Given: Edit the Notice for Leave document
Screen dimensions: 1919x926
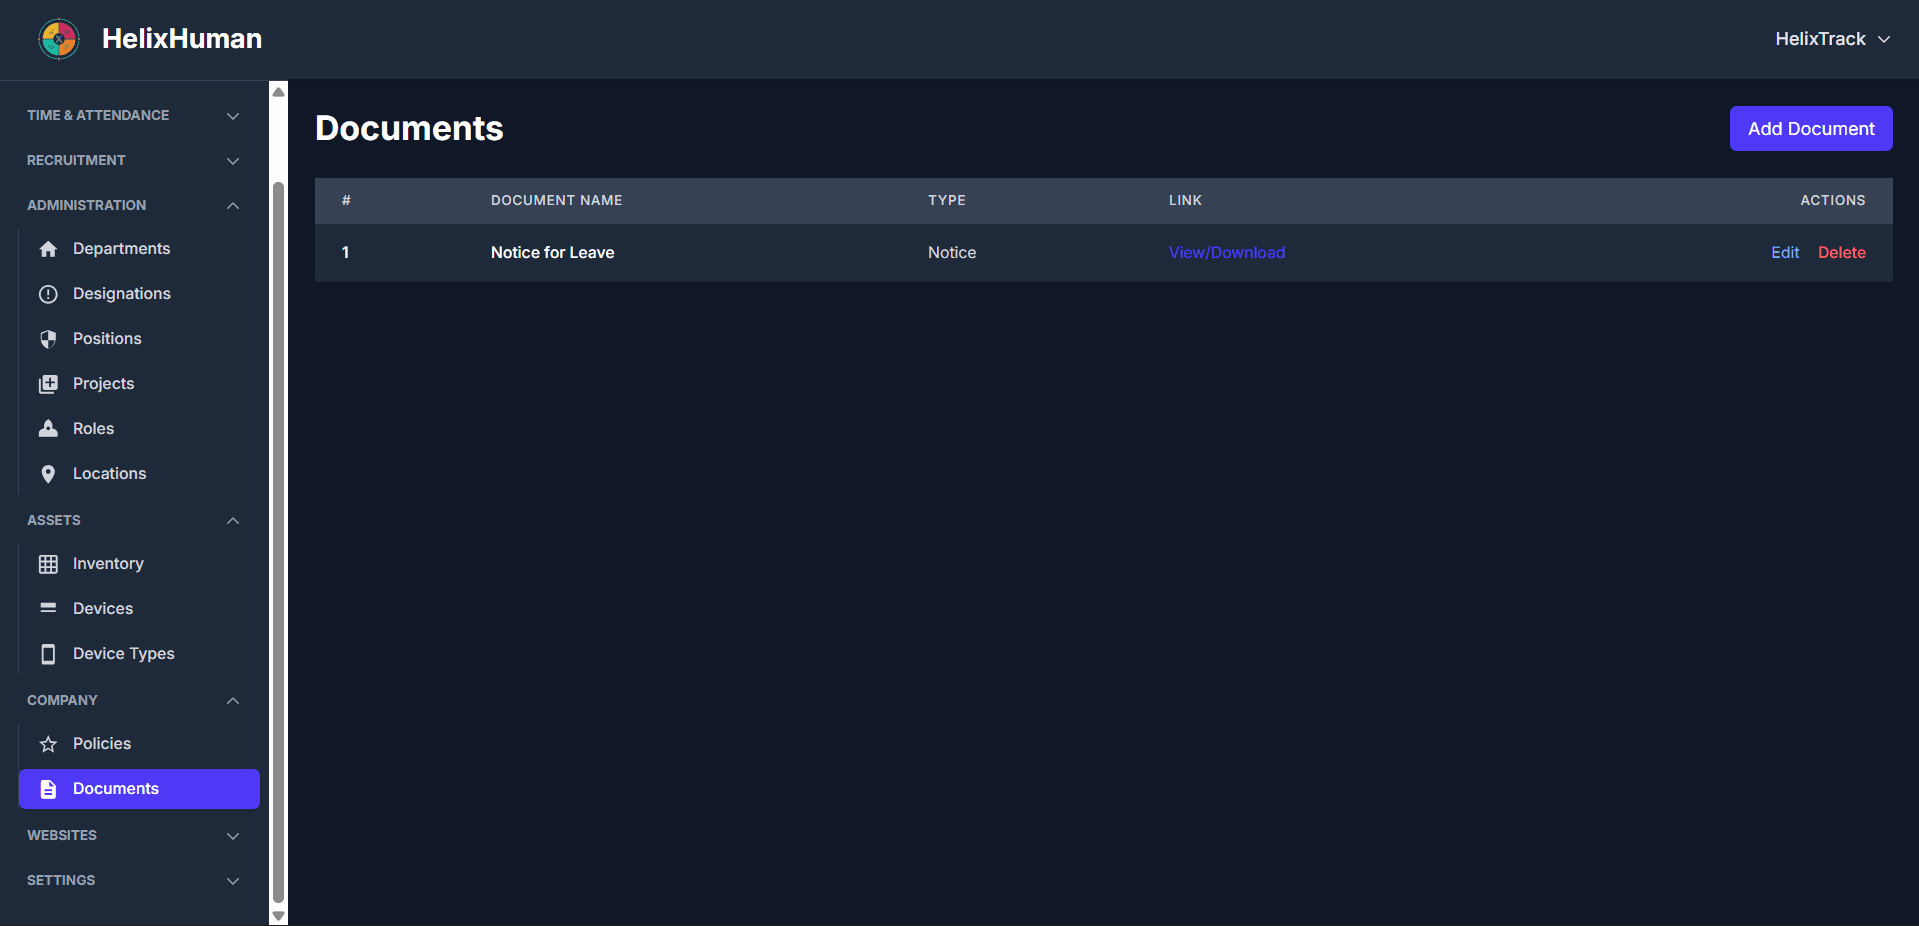Looking at the screenshot, I should [x=1785, y=253].
